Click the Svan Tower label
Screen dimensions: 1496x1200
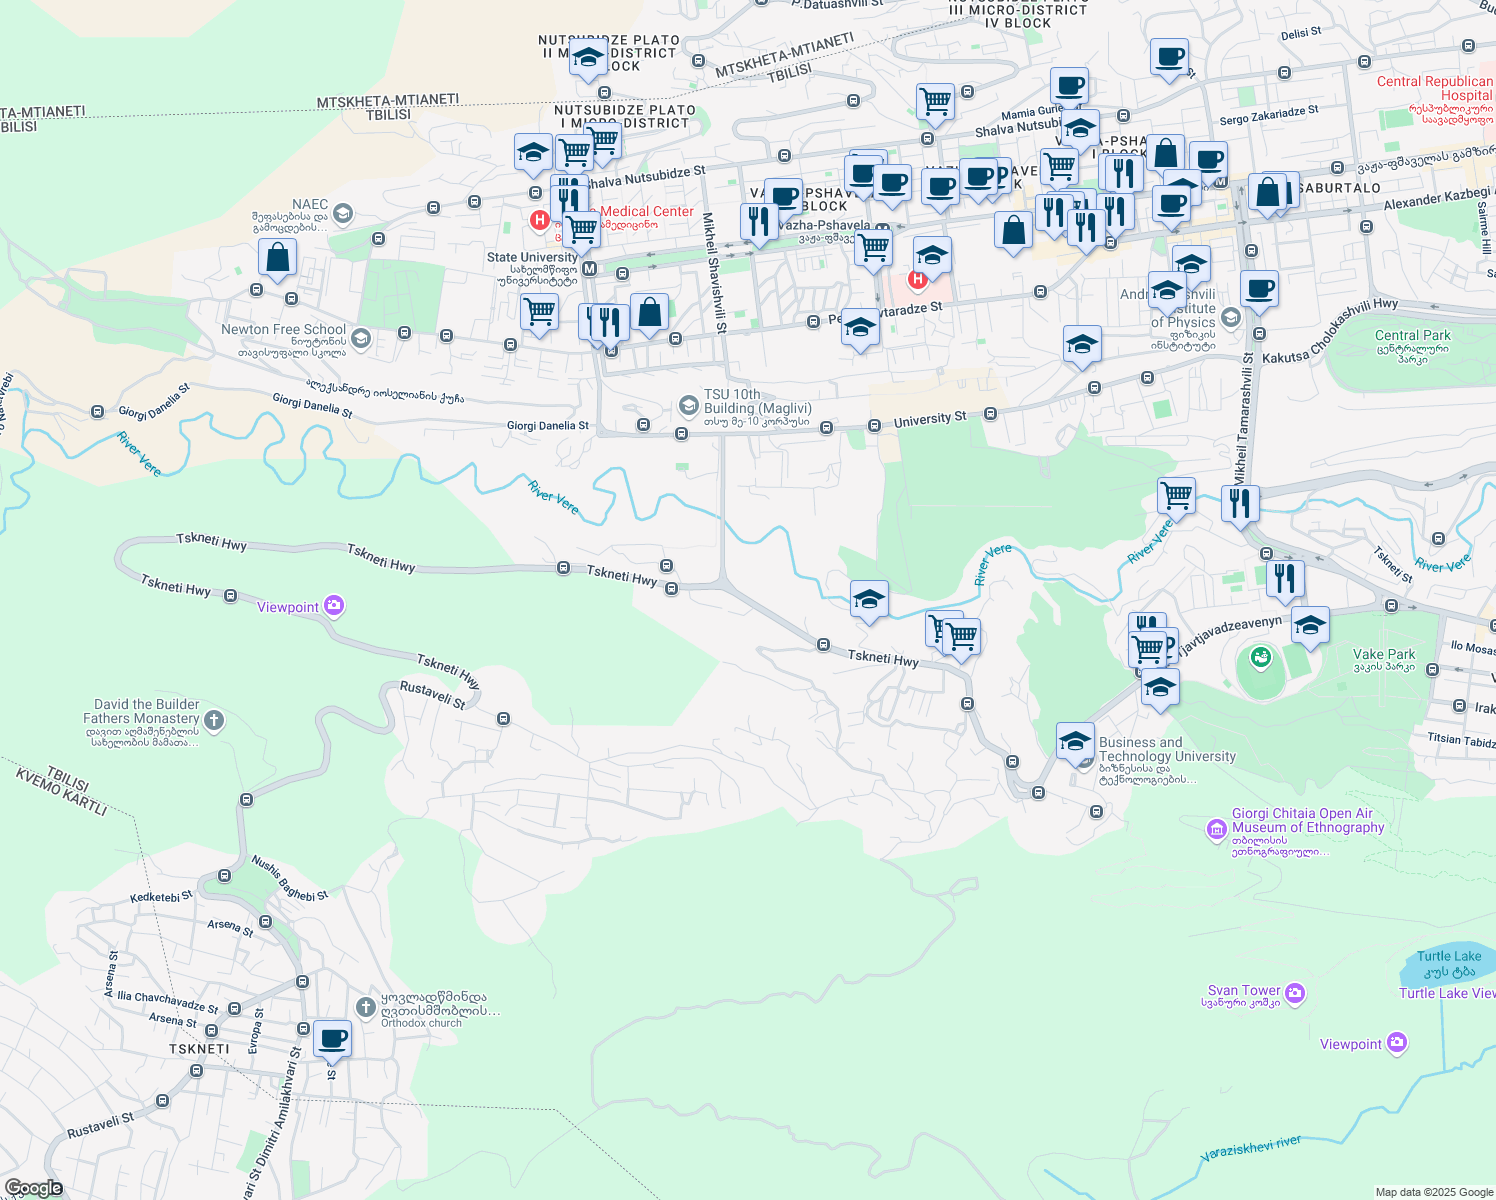(x=1244, y=990)
